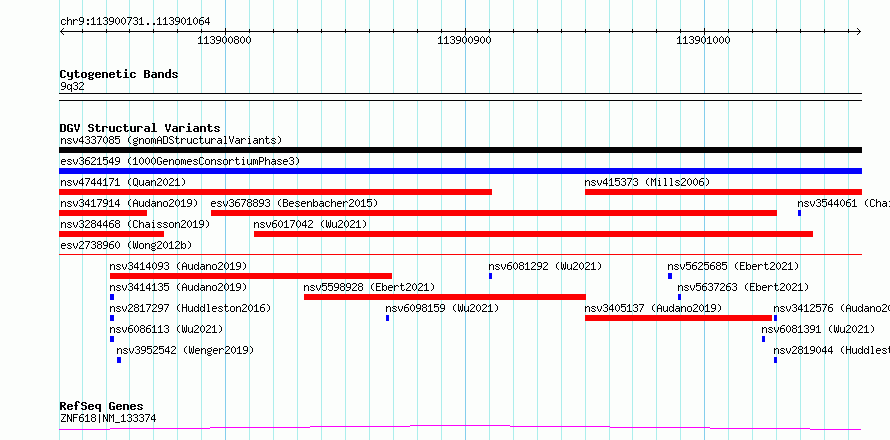Select nsv5637263 (Ebert2021) blue marker
Screen dimensions: 890x440
click(679, 297)
